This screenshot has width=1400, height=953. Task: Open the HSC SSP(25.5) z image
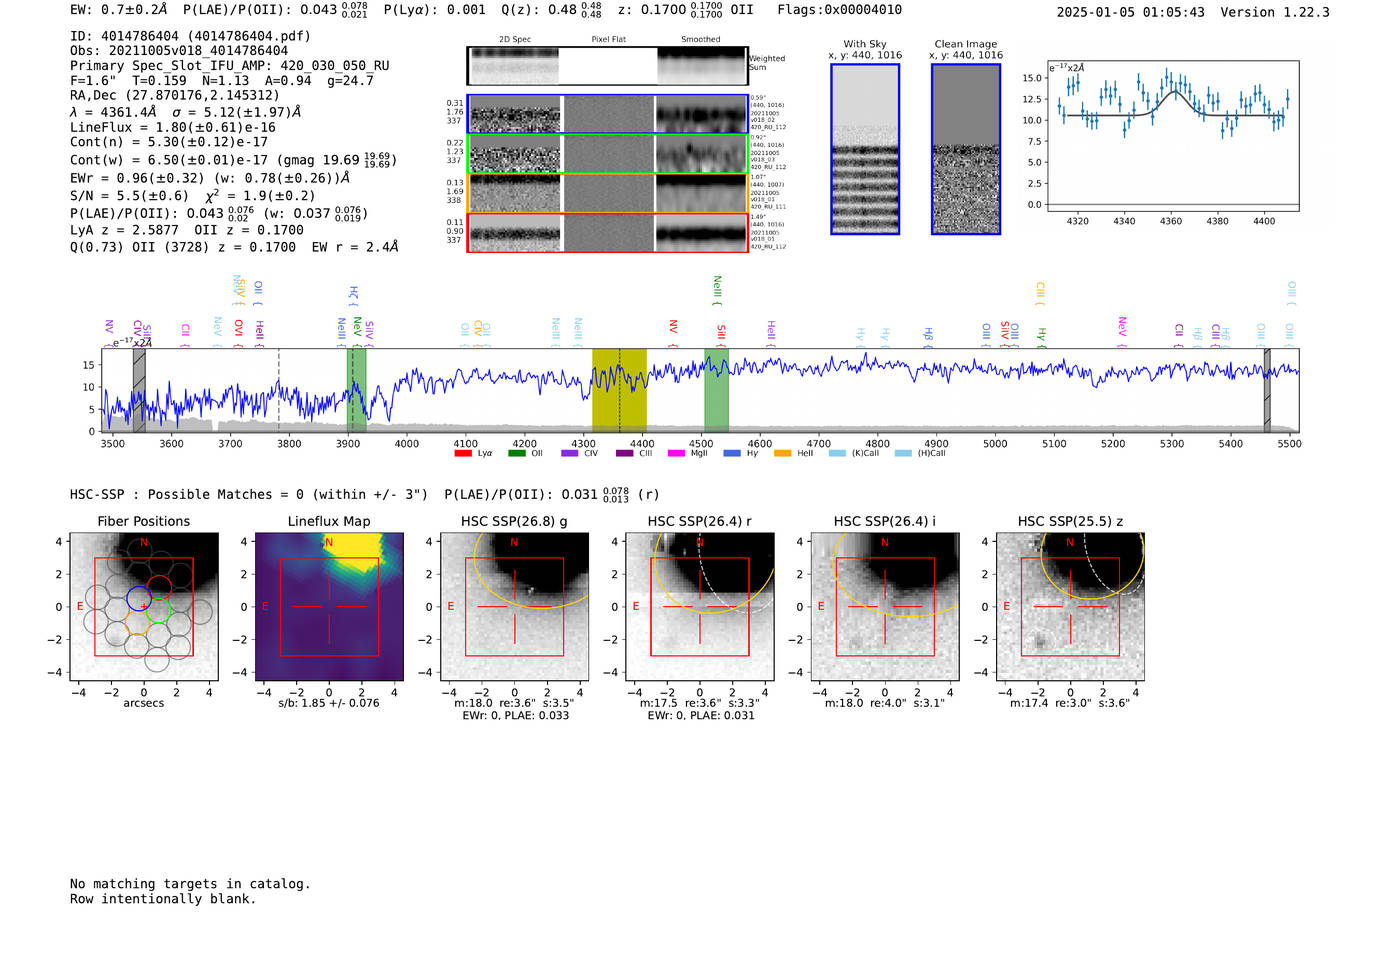(1070, 607)
